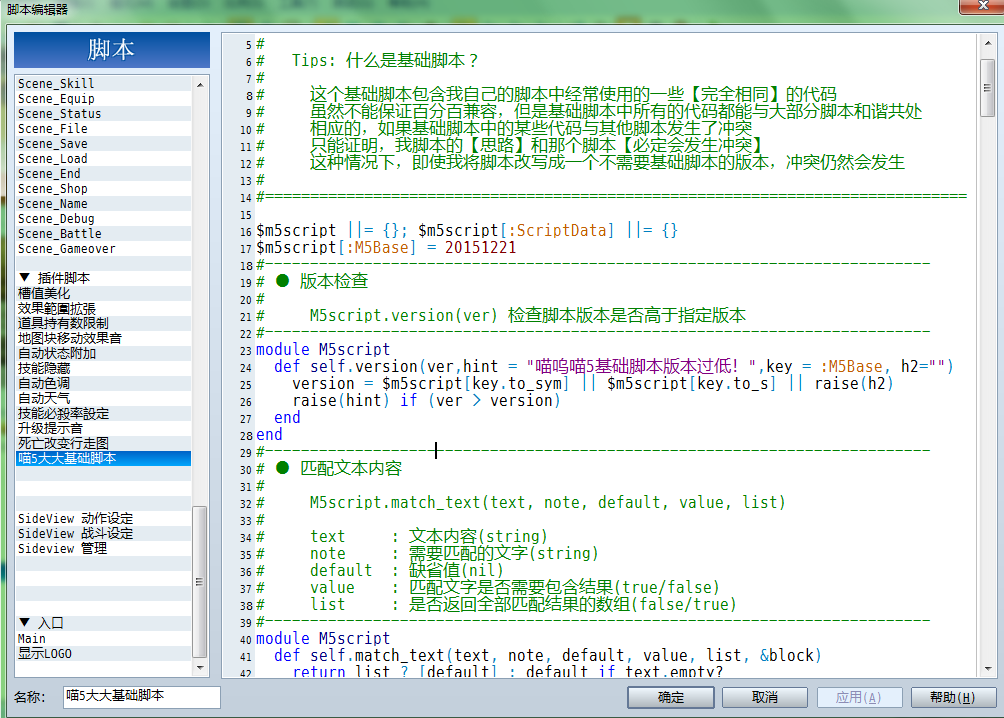The width and height of the screenshot is (1004, 718).
Task: Select the Scene_Gameover script
Action: click(103, 249)
